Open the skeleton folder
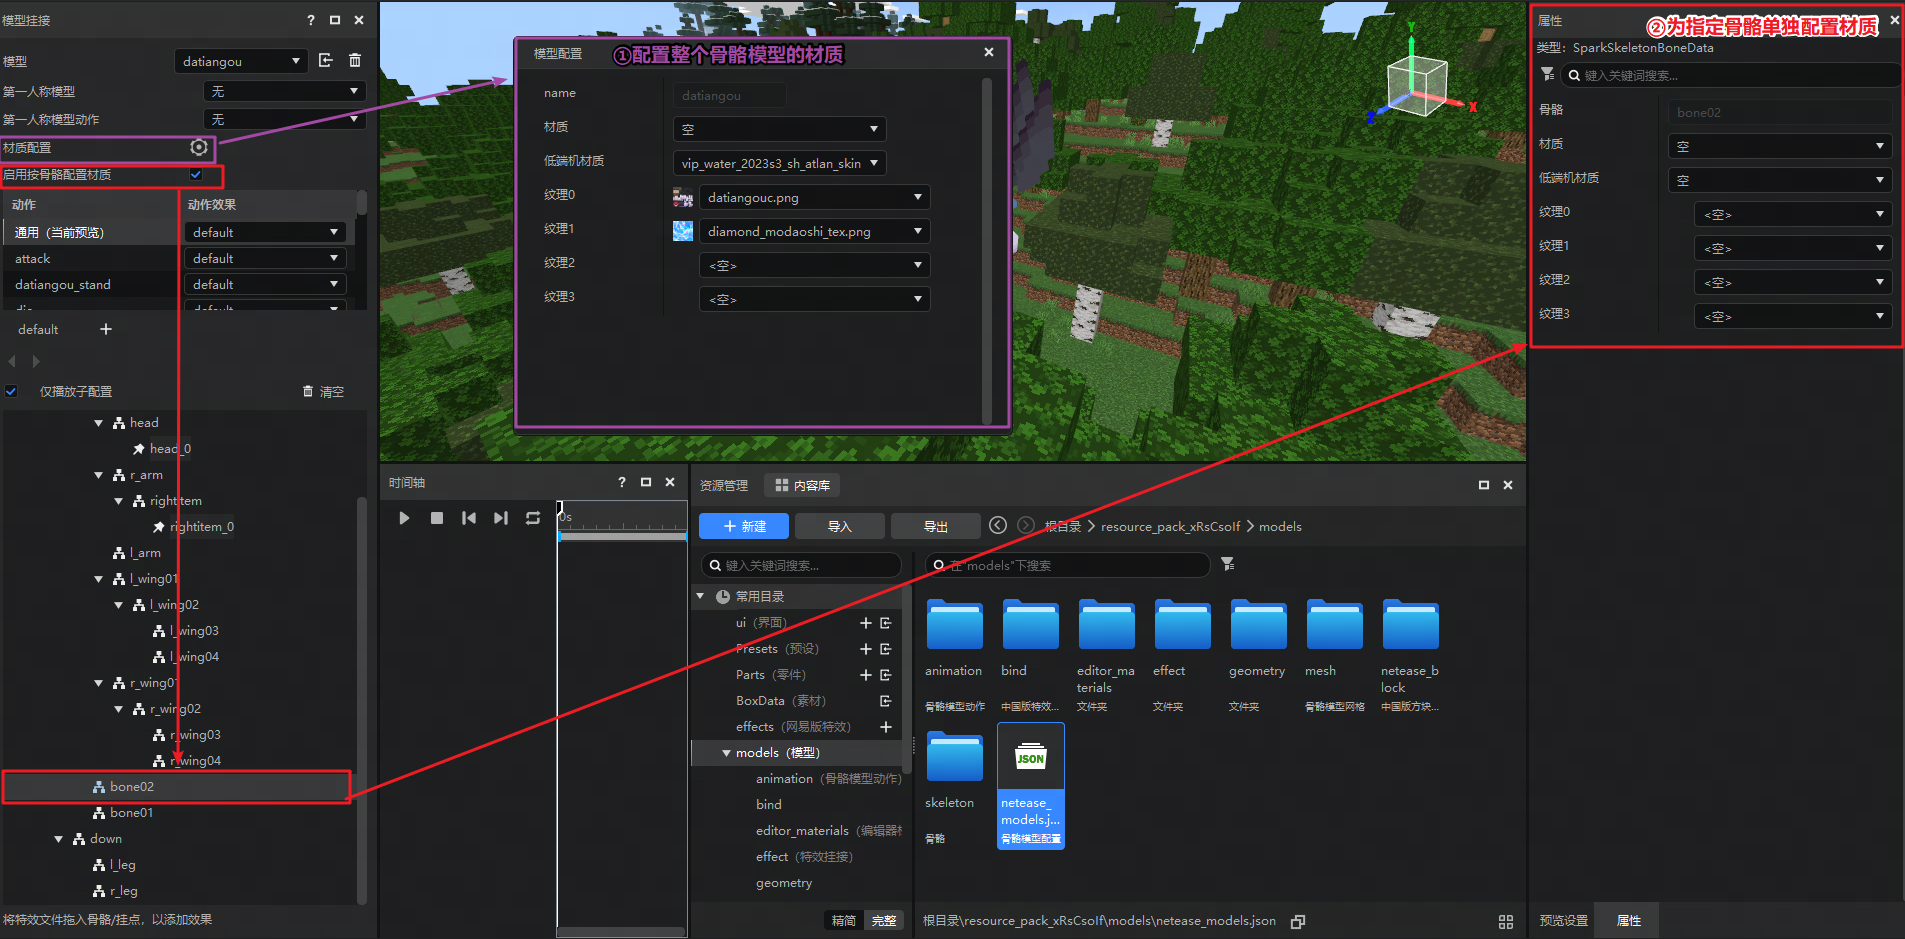The image size is (1905, 939). click(954, 758)
